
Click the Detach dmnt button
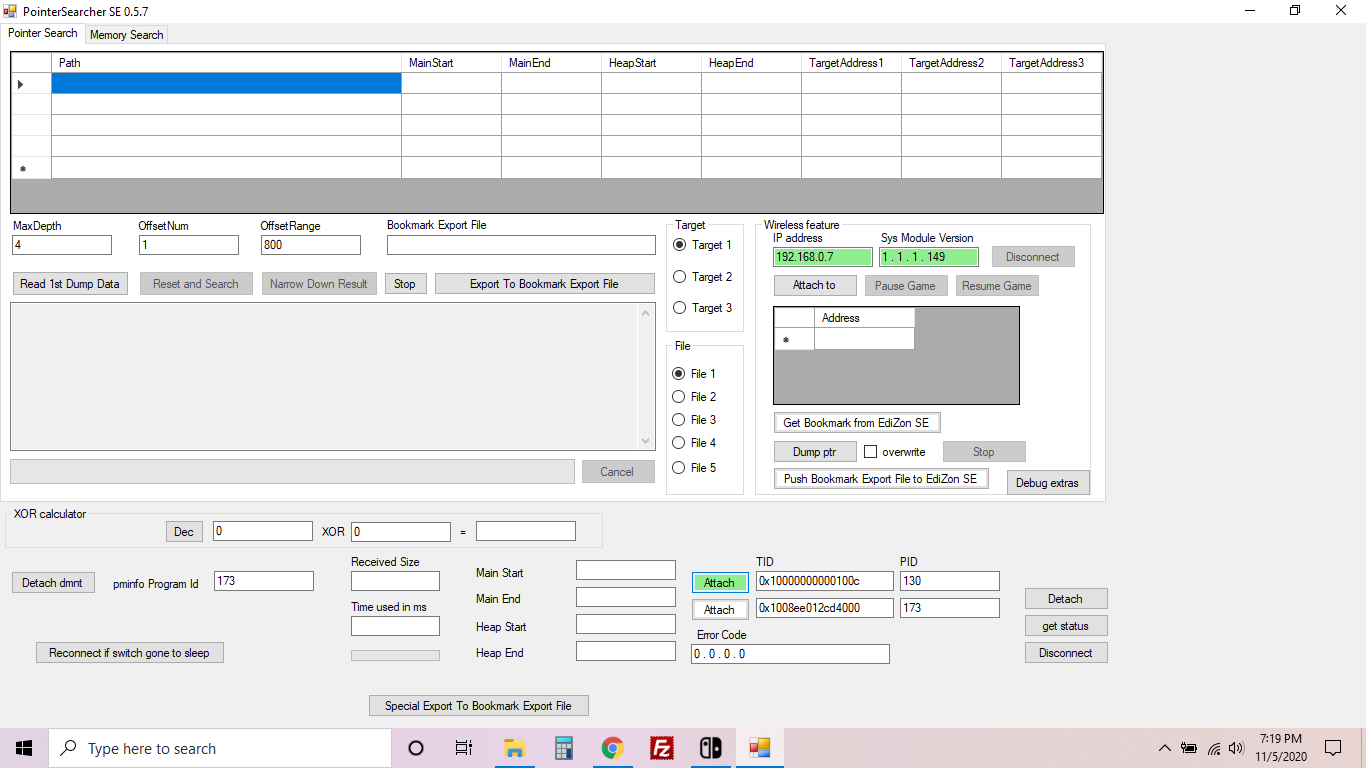[x=53, y=583]
